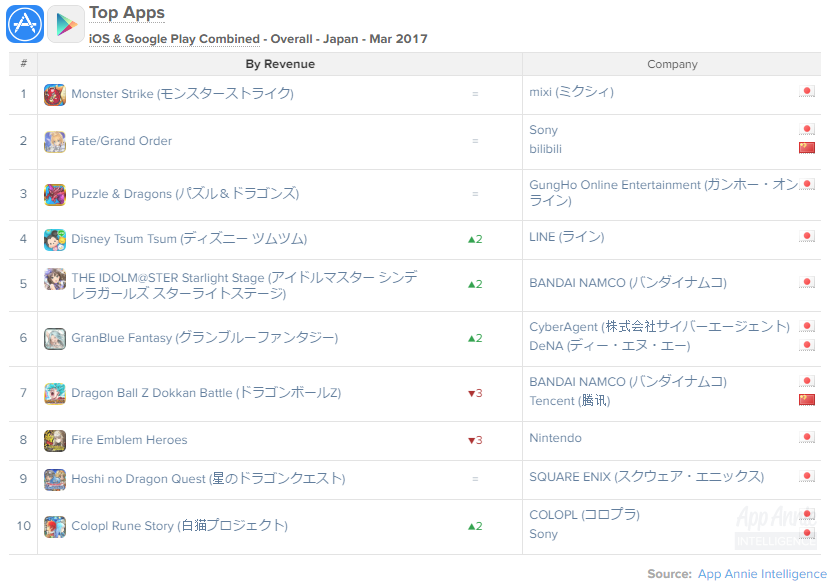This screenshot has height=586, width=834.
Task: Open the Hoshi no Dragon Quest app icon
Action: (55, 480)
